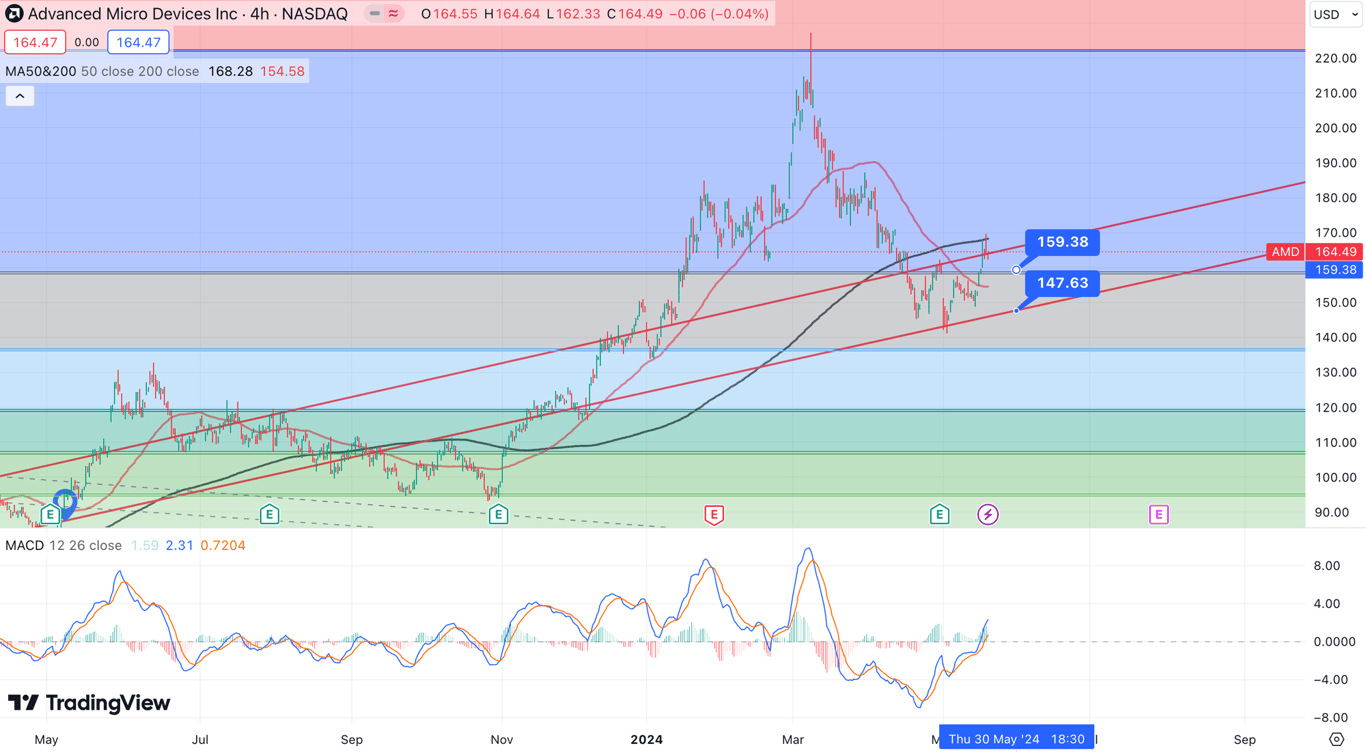Image resolution: width=1366 pixels, height=752 pixels.
Task: Click the red AMD 164.49 price axis label
Action: pyautogui.click(x=1314, y=252)
